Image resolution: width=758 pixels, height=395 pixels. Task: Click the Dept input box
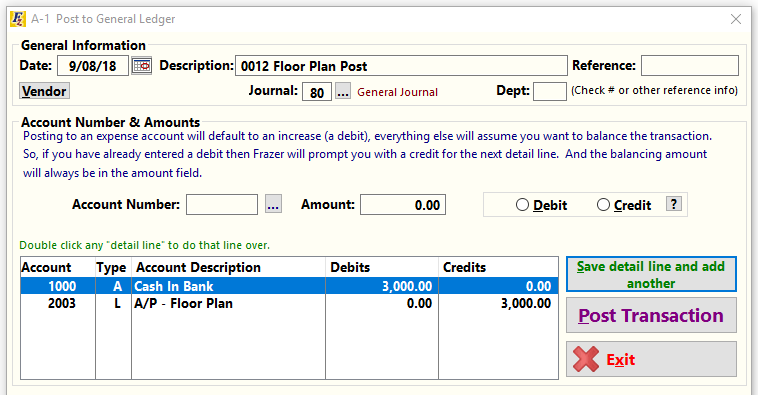click(x=550, y=91)
